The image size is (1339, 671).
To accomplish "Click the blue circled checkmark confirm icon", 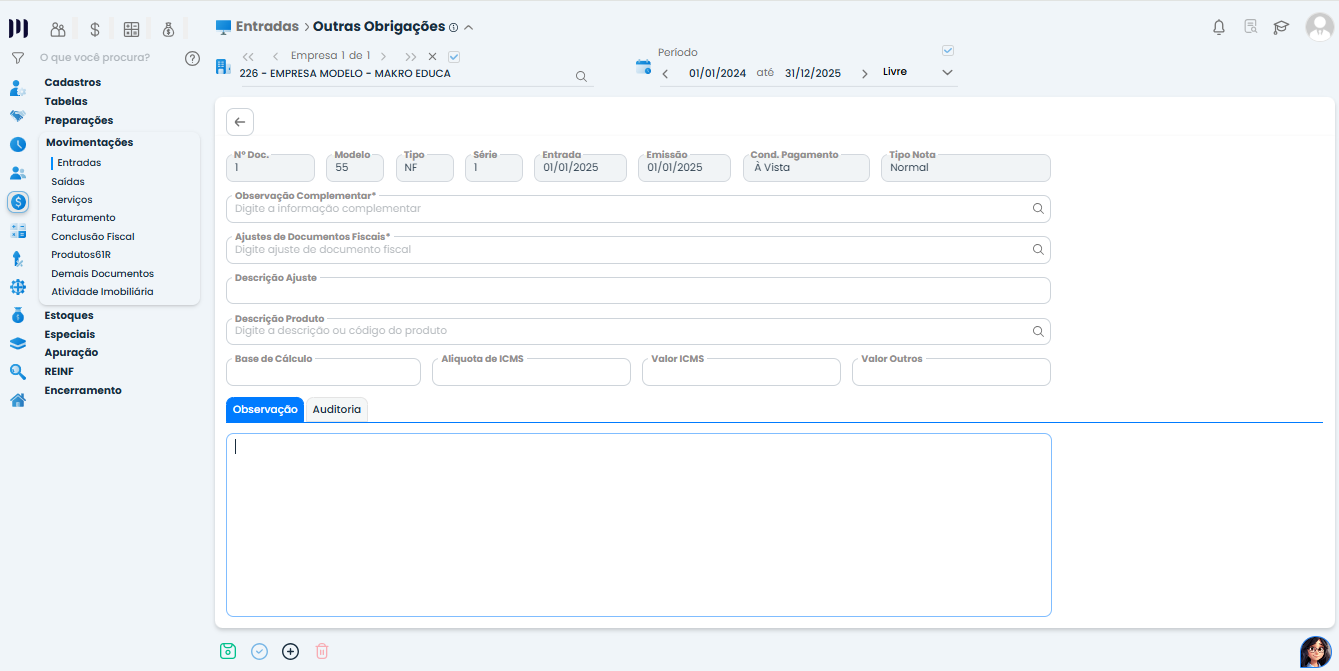I will (x=259, y=651).
